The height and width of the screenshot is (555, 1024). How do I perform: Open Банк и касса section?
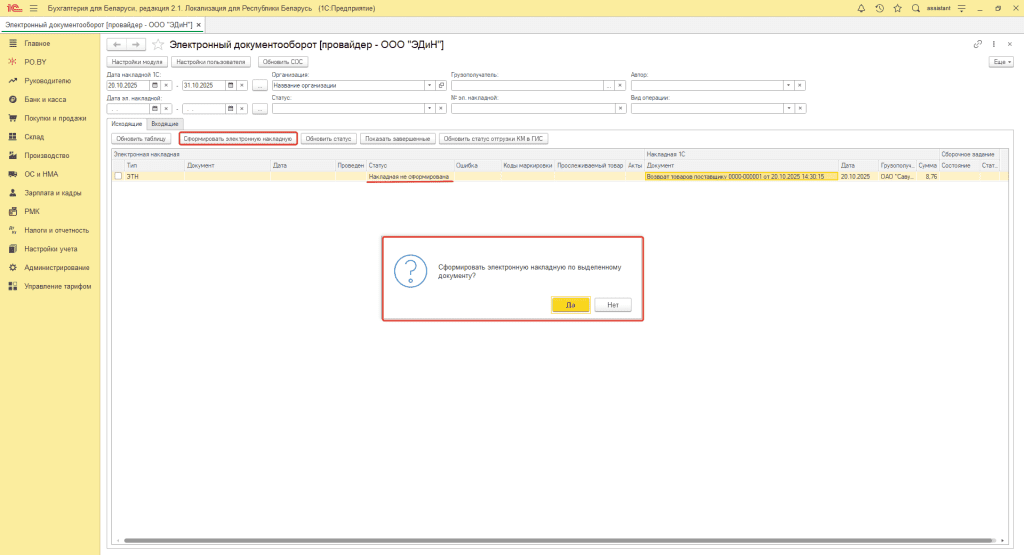(46, 100)
